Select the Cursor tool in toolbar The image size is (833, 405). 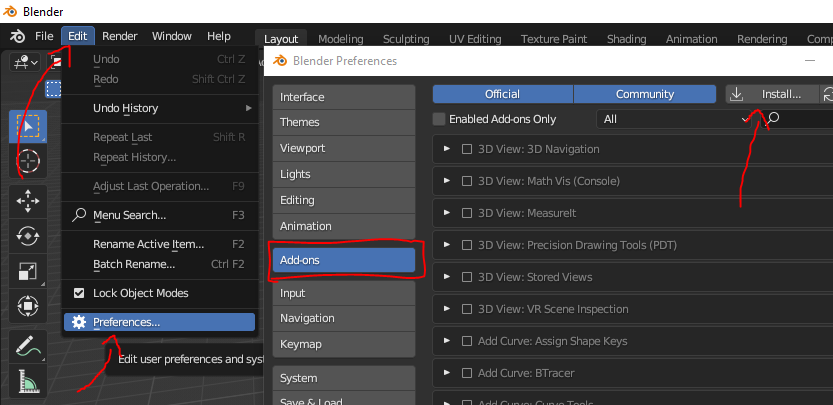click(x=28, y=161)
